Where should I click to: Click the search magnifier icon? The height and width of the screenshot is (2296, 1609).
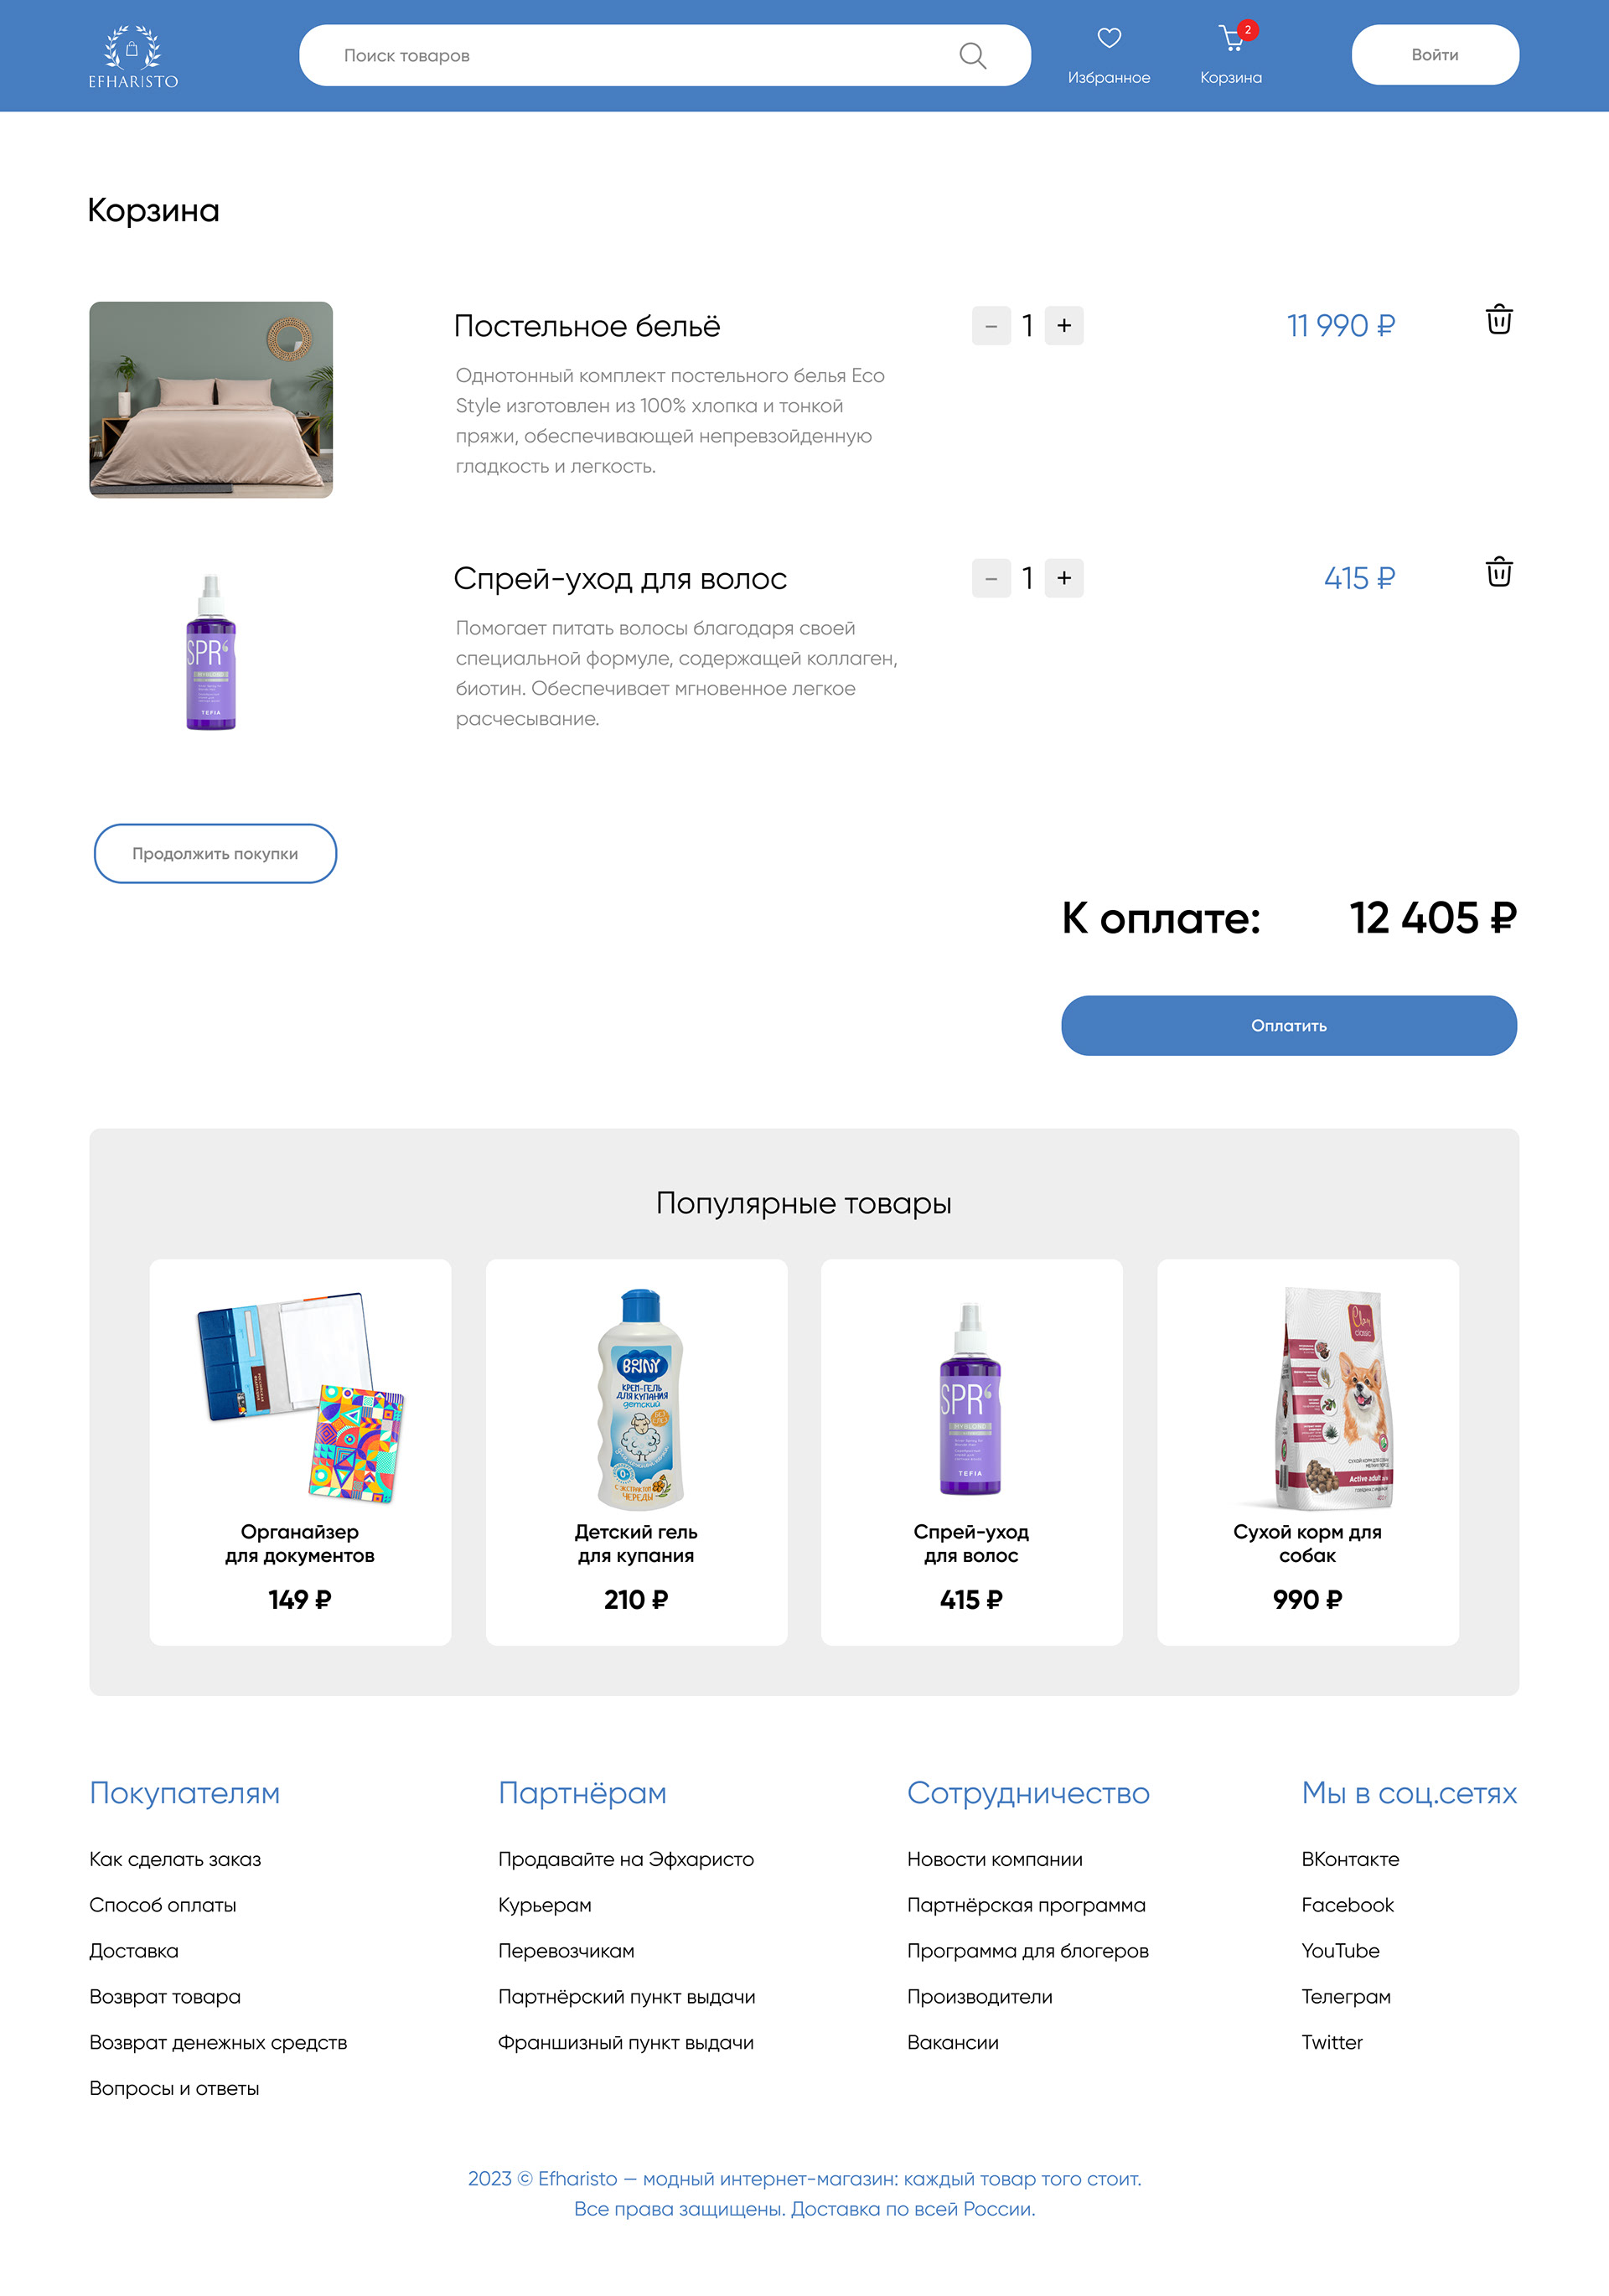(972, 55)
